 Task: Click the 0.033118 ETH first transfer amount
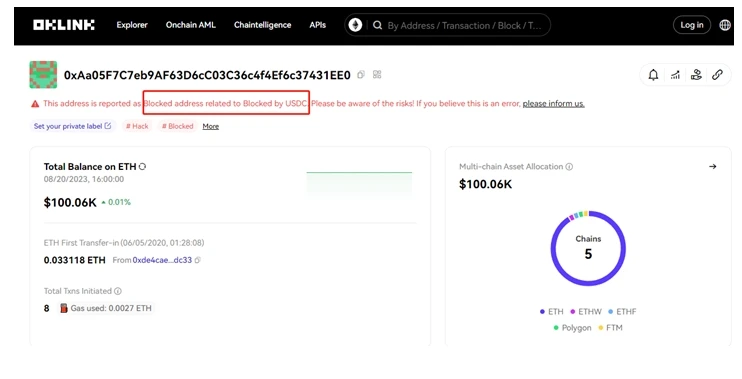pyautogui.click(x=74, y=260)
